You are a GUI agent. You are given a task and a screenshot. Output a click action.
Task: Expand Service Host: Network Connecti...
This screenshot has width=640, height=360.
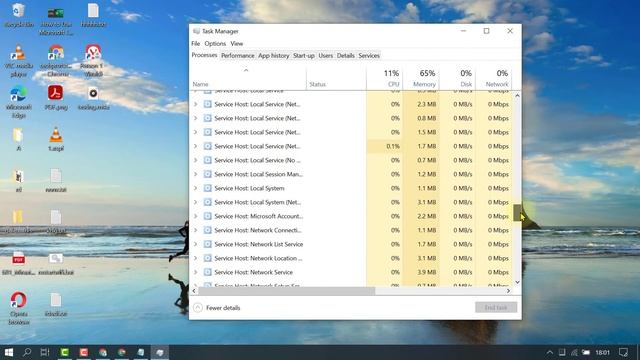[196, 230]
